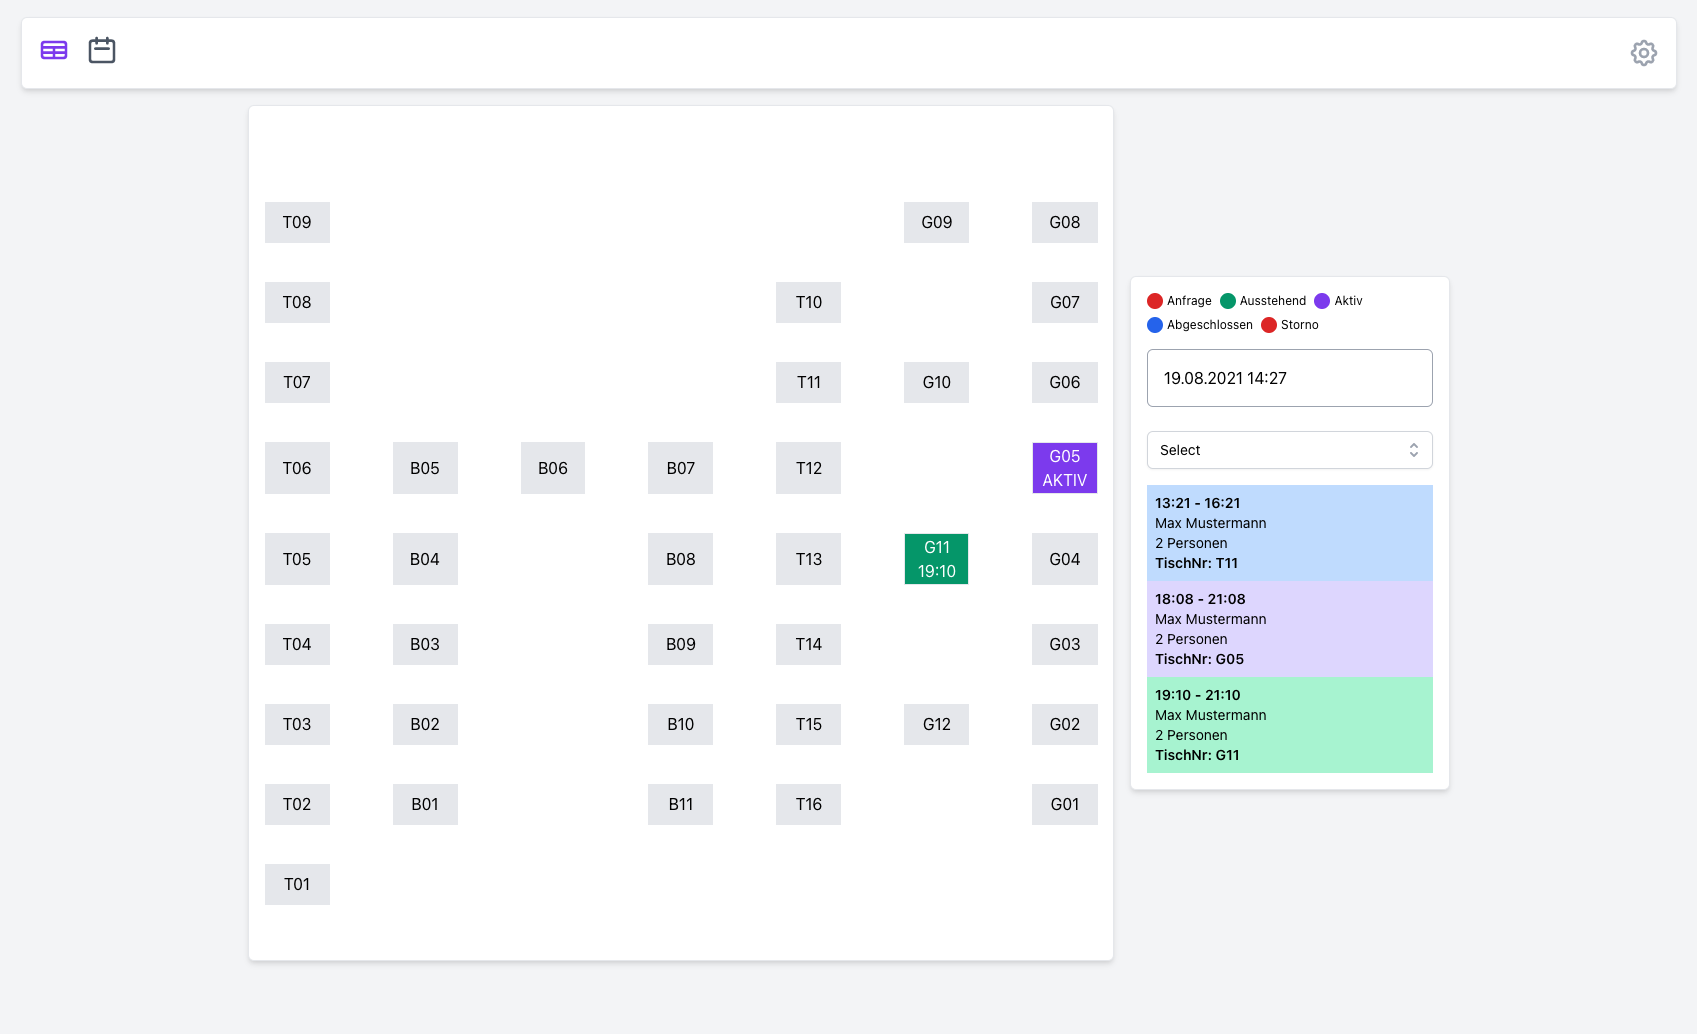Select table T04
Viewport: 1697px width, 1034px height.
(x=297, y=644)
